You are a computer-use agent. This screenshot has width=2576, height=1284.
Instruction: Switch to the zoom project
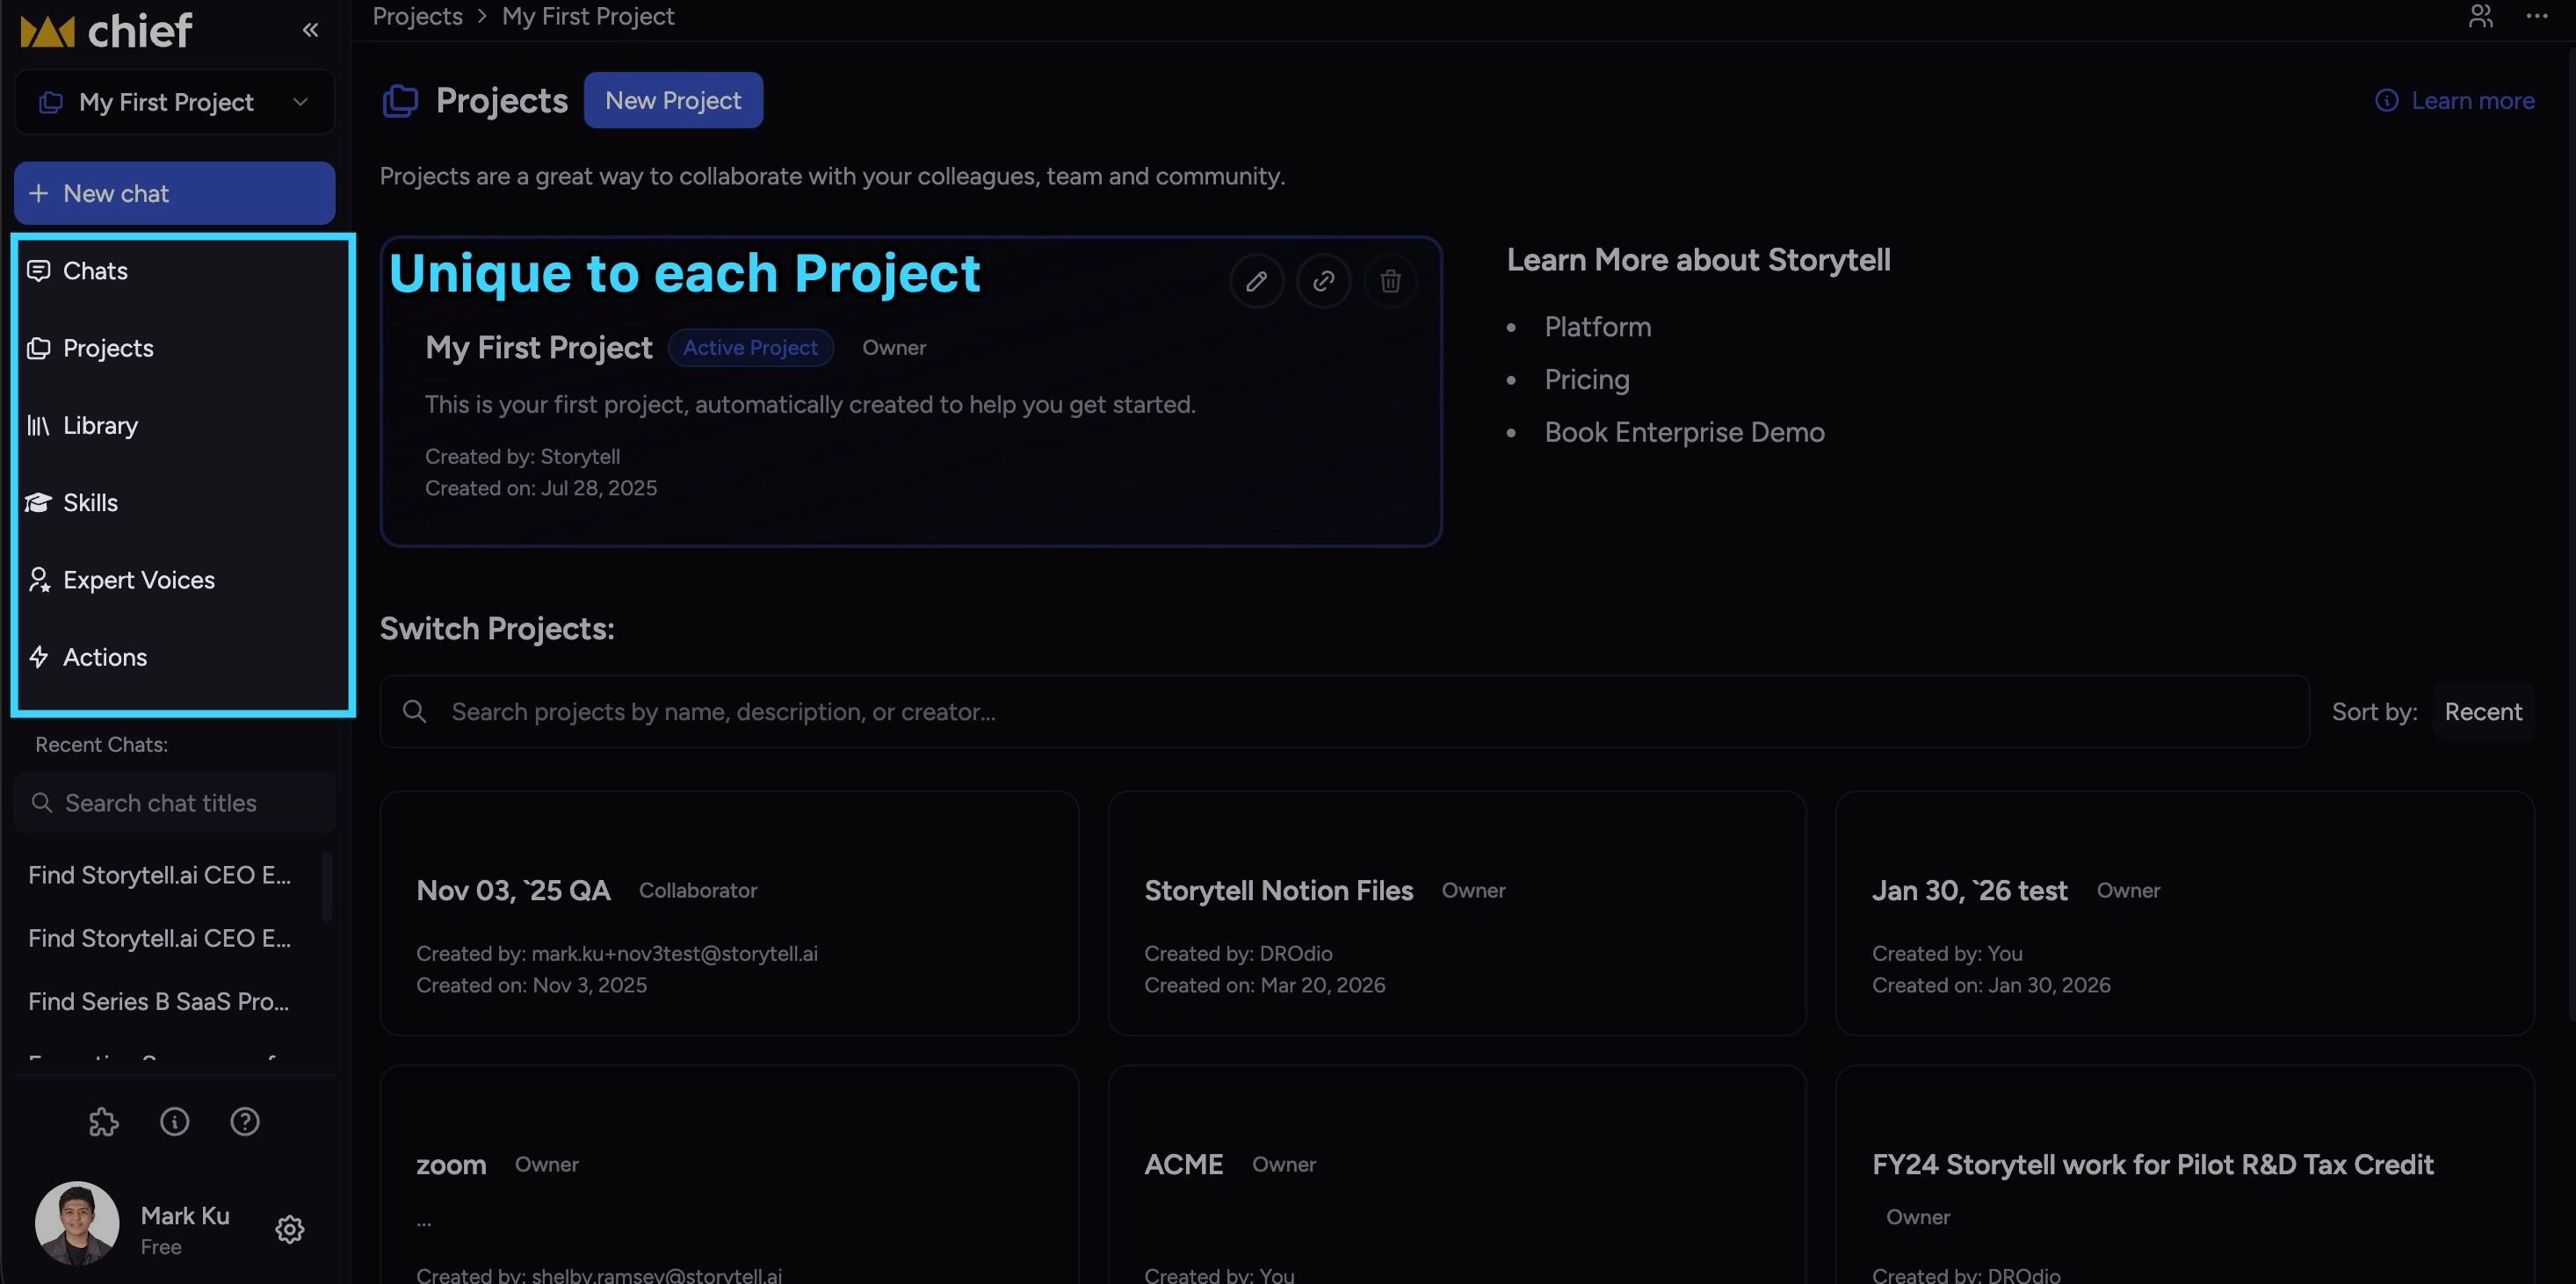tap(729, 1174)
